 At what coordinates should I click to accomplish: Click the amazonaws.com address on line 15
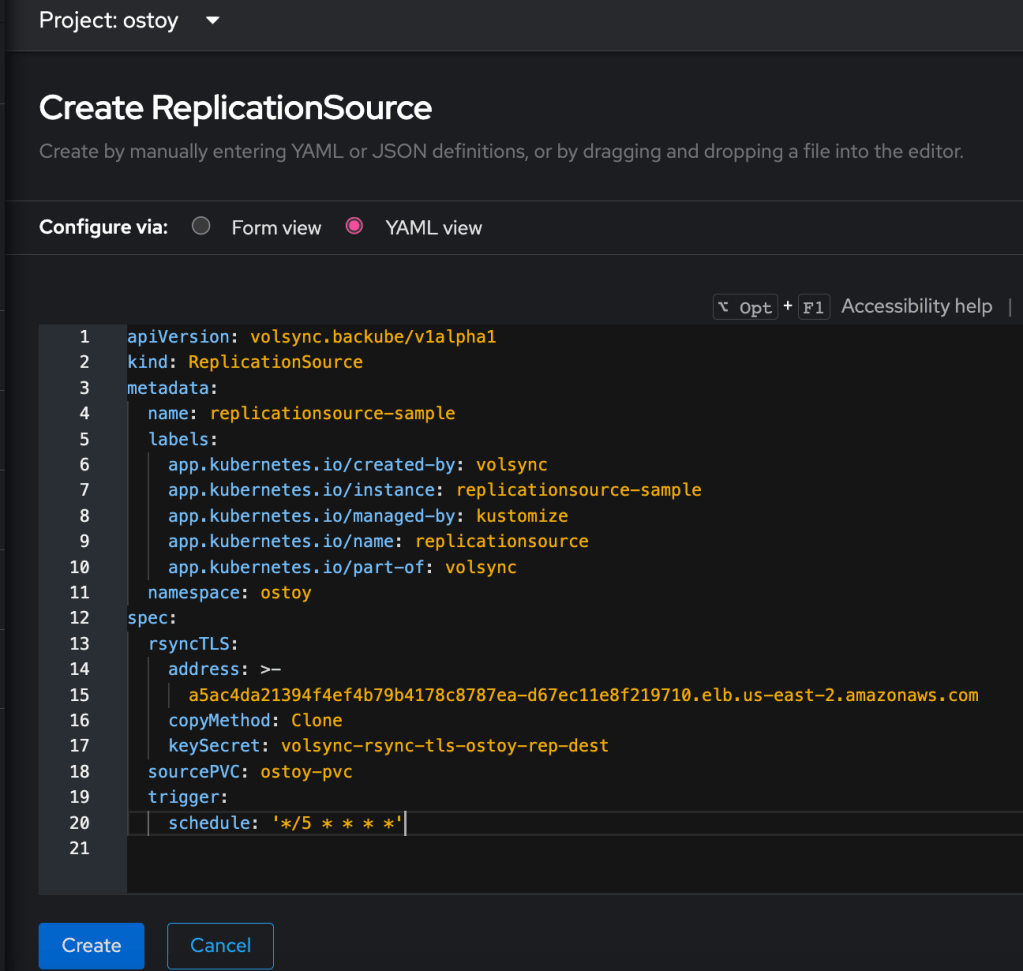click(x=583, y=695)
